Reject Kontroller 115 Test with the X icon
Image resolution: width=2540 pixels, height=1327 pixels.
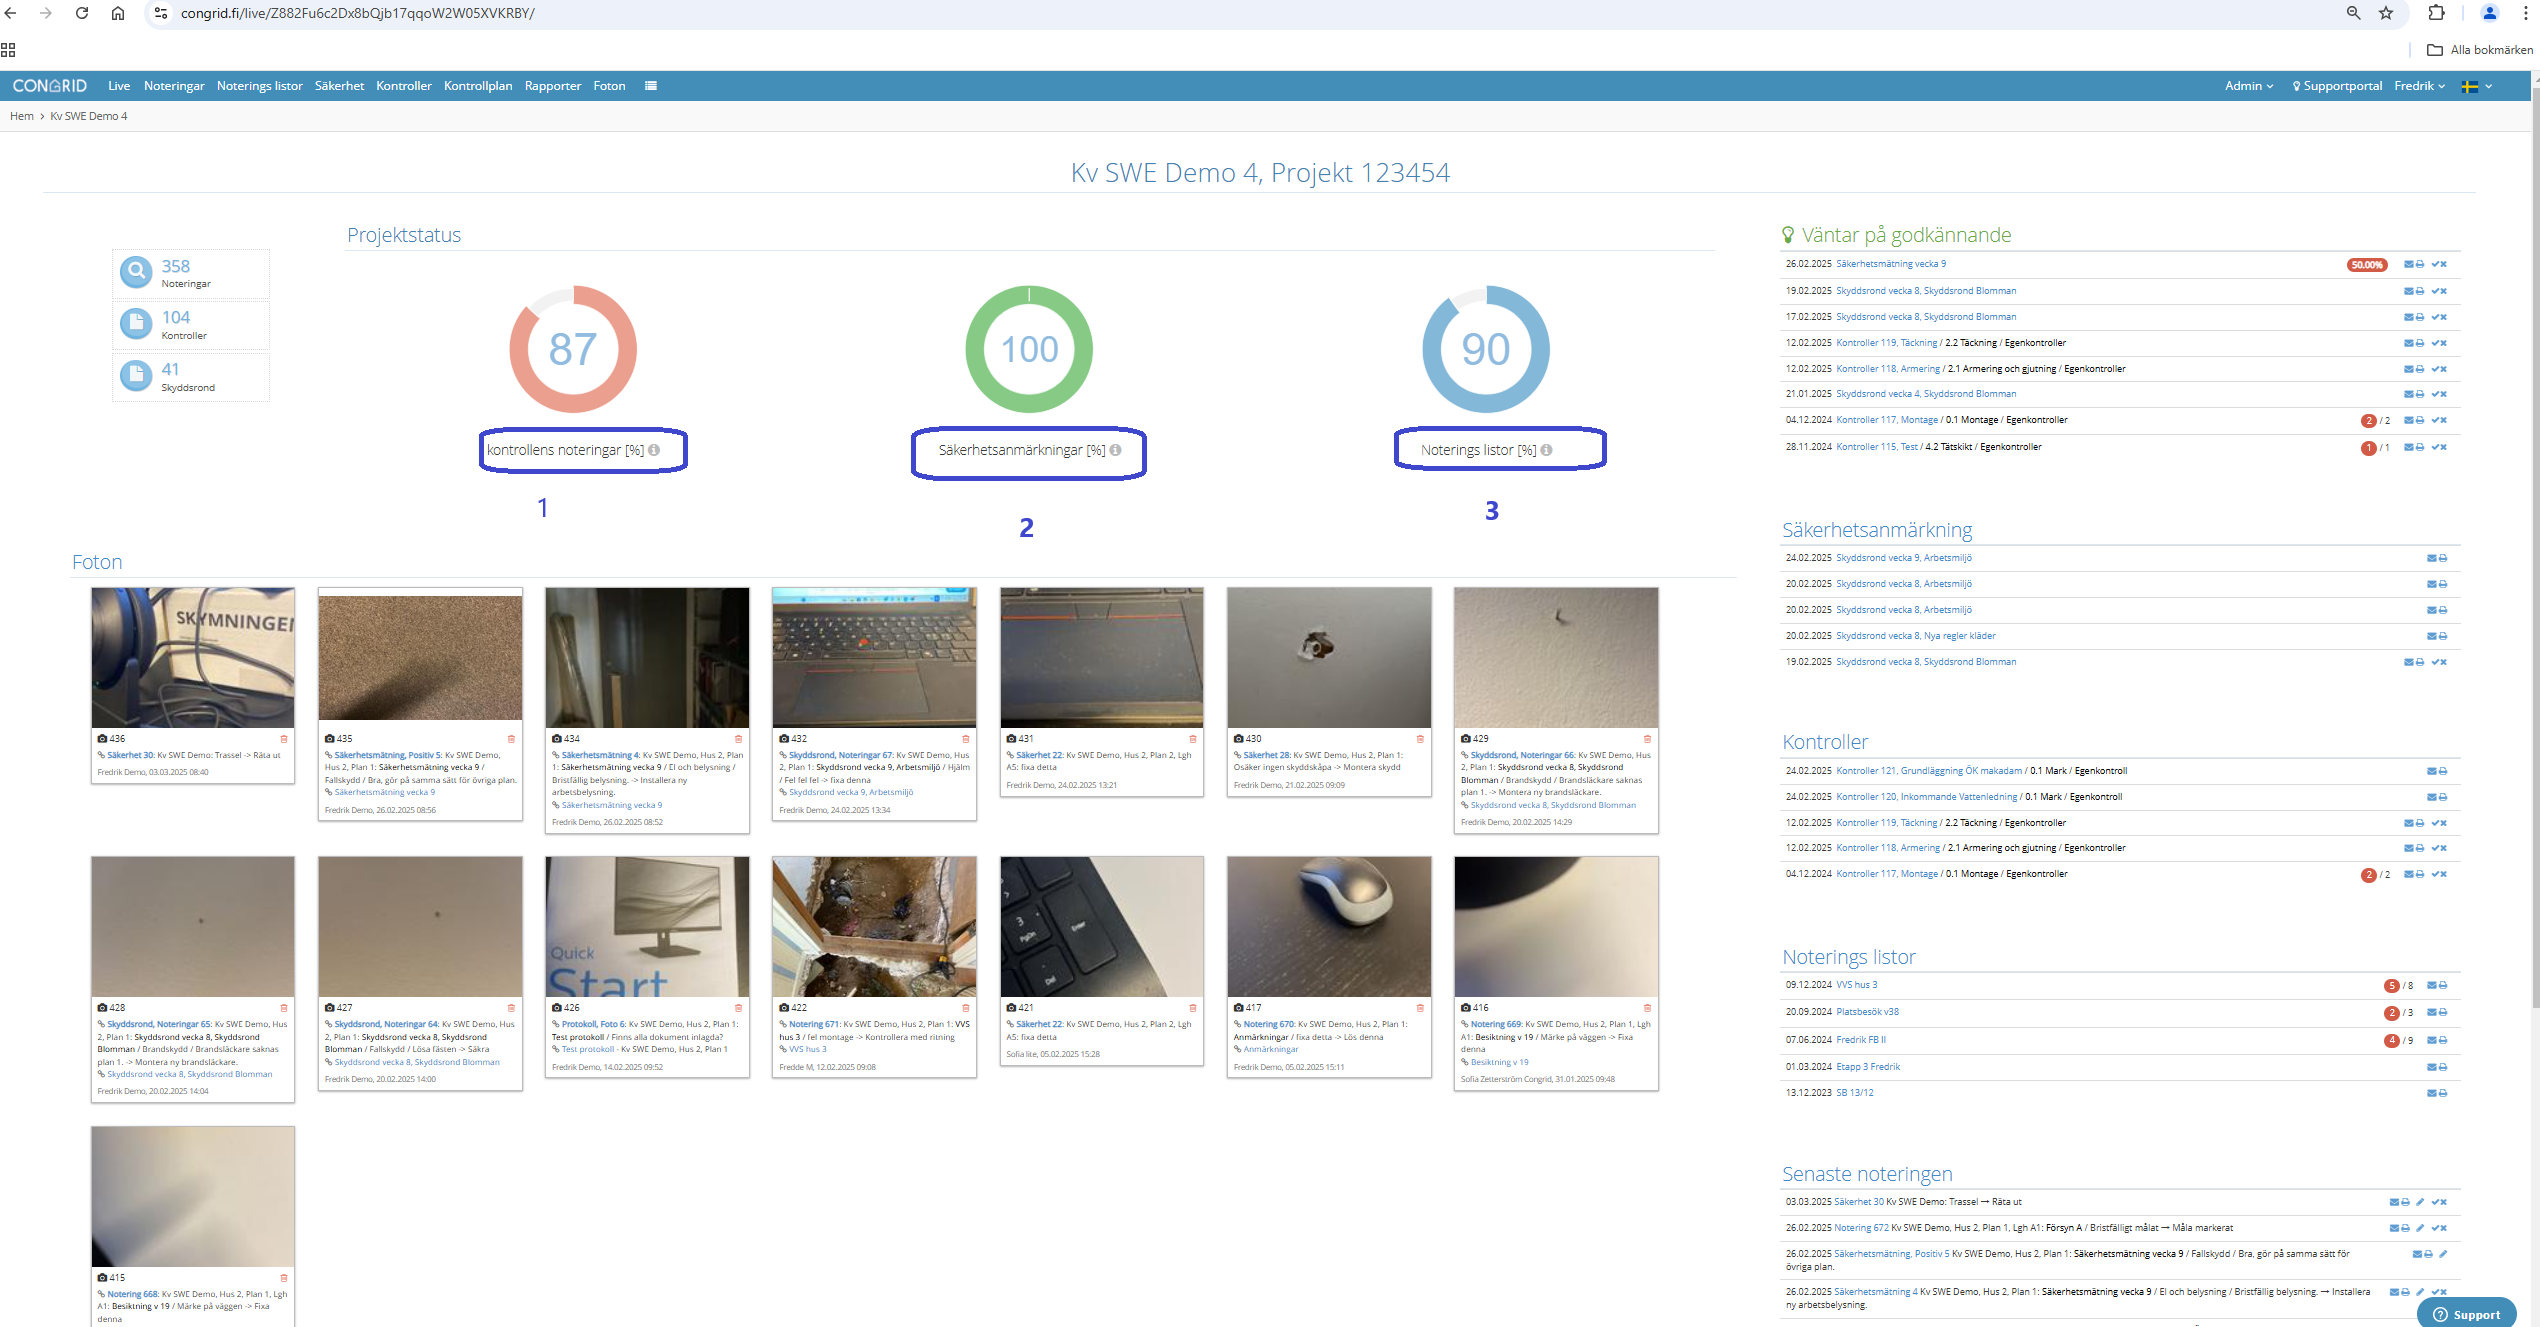(x=2444, y=447)
